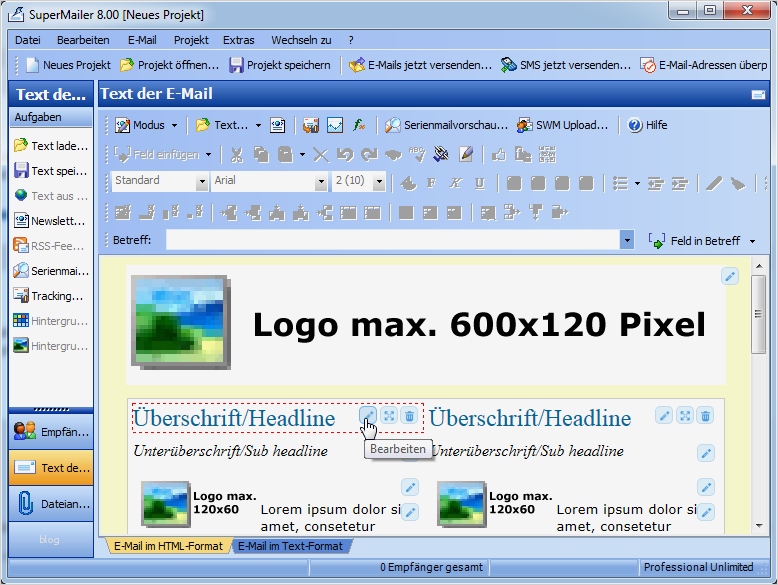
Task: Click Serienmai… in the Aufgaben sidebar
Action: (51, 271)
